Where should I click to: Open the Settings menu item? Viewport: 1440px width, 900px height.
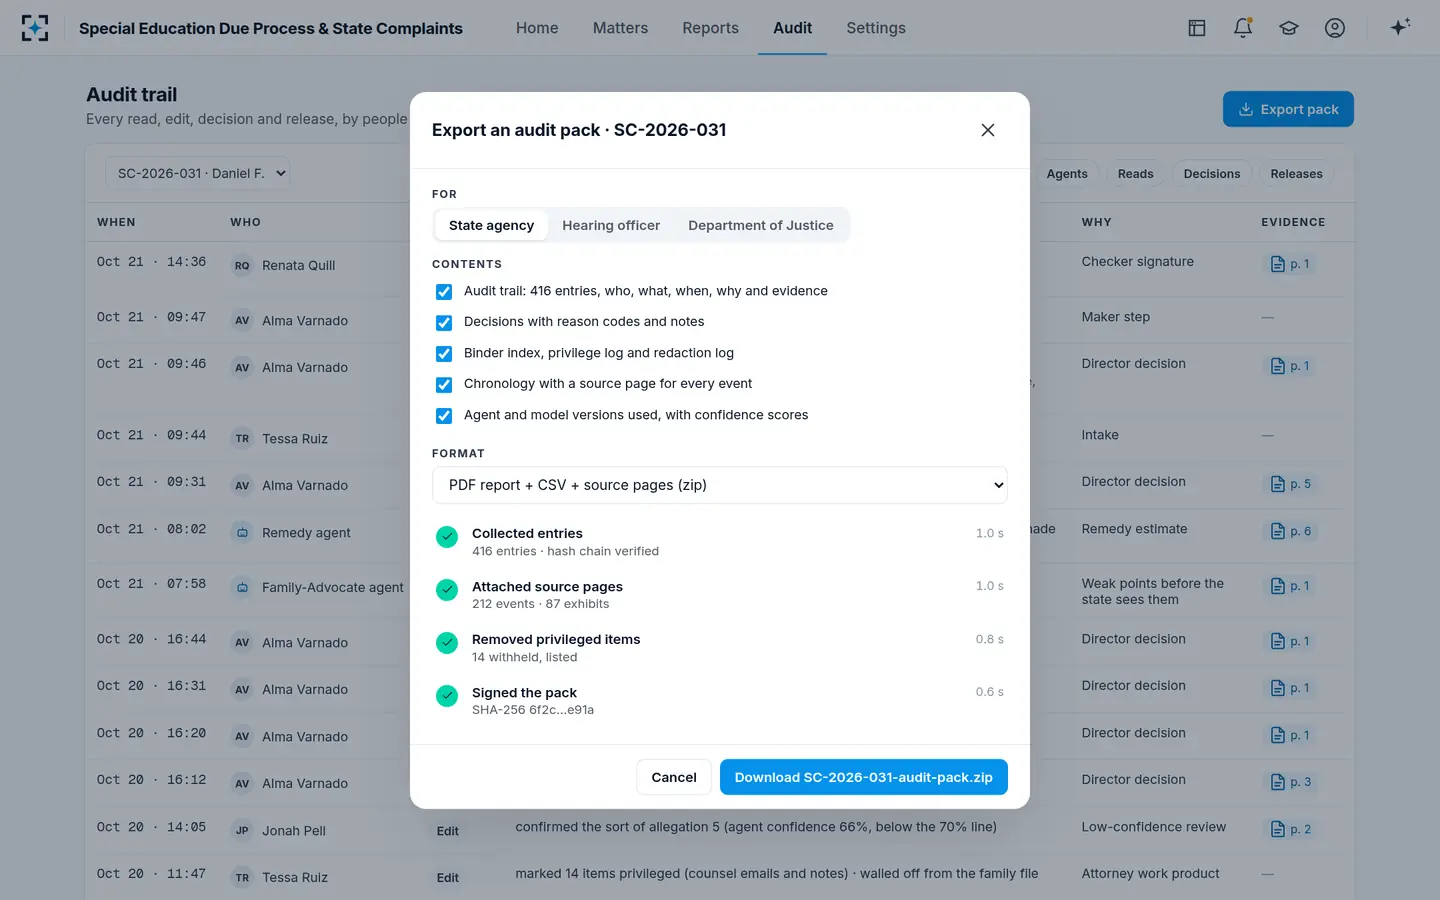click(876, 28)
